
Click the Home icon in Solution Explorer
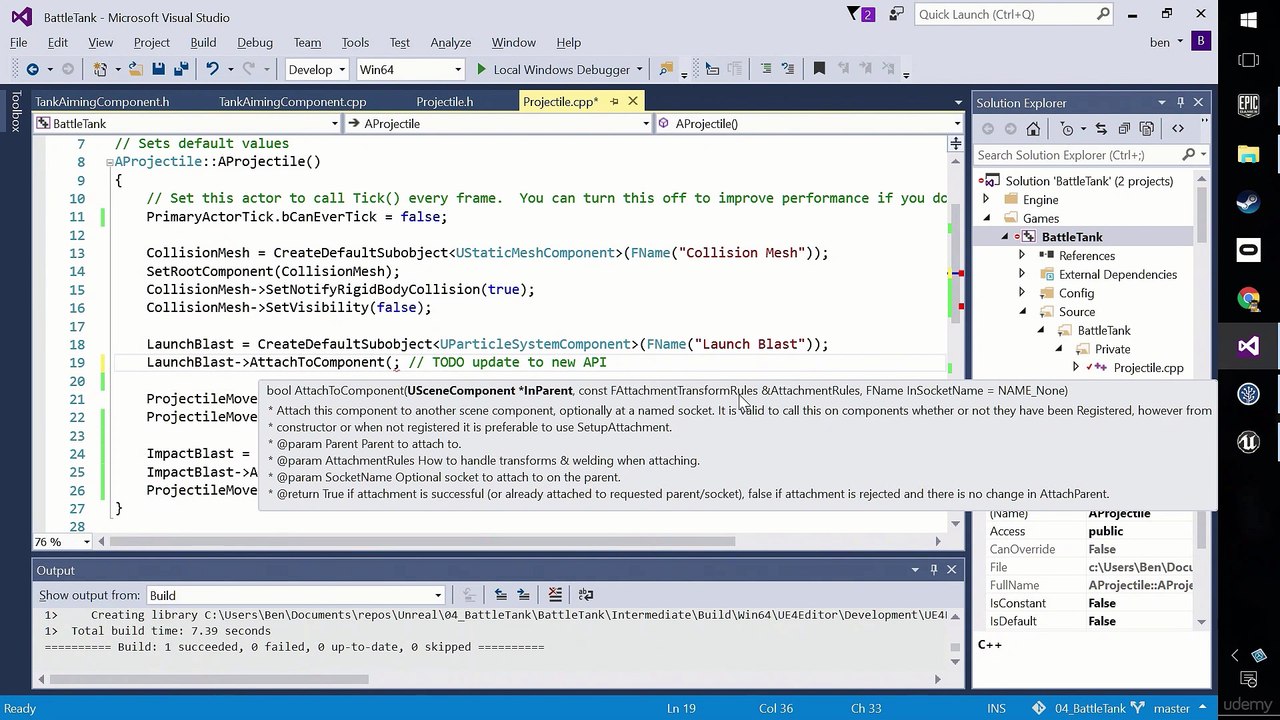coord(1033,128)
